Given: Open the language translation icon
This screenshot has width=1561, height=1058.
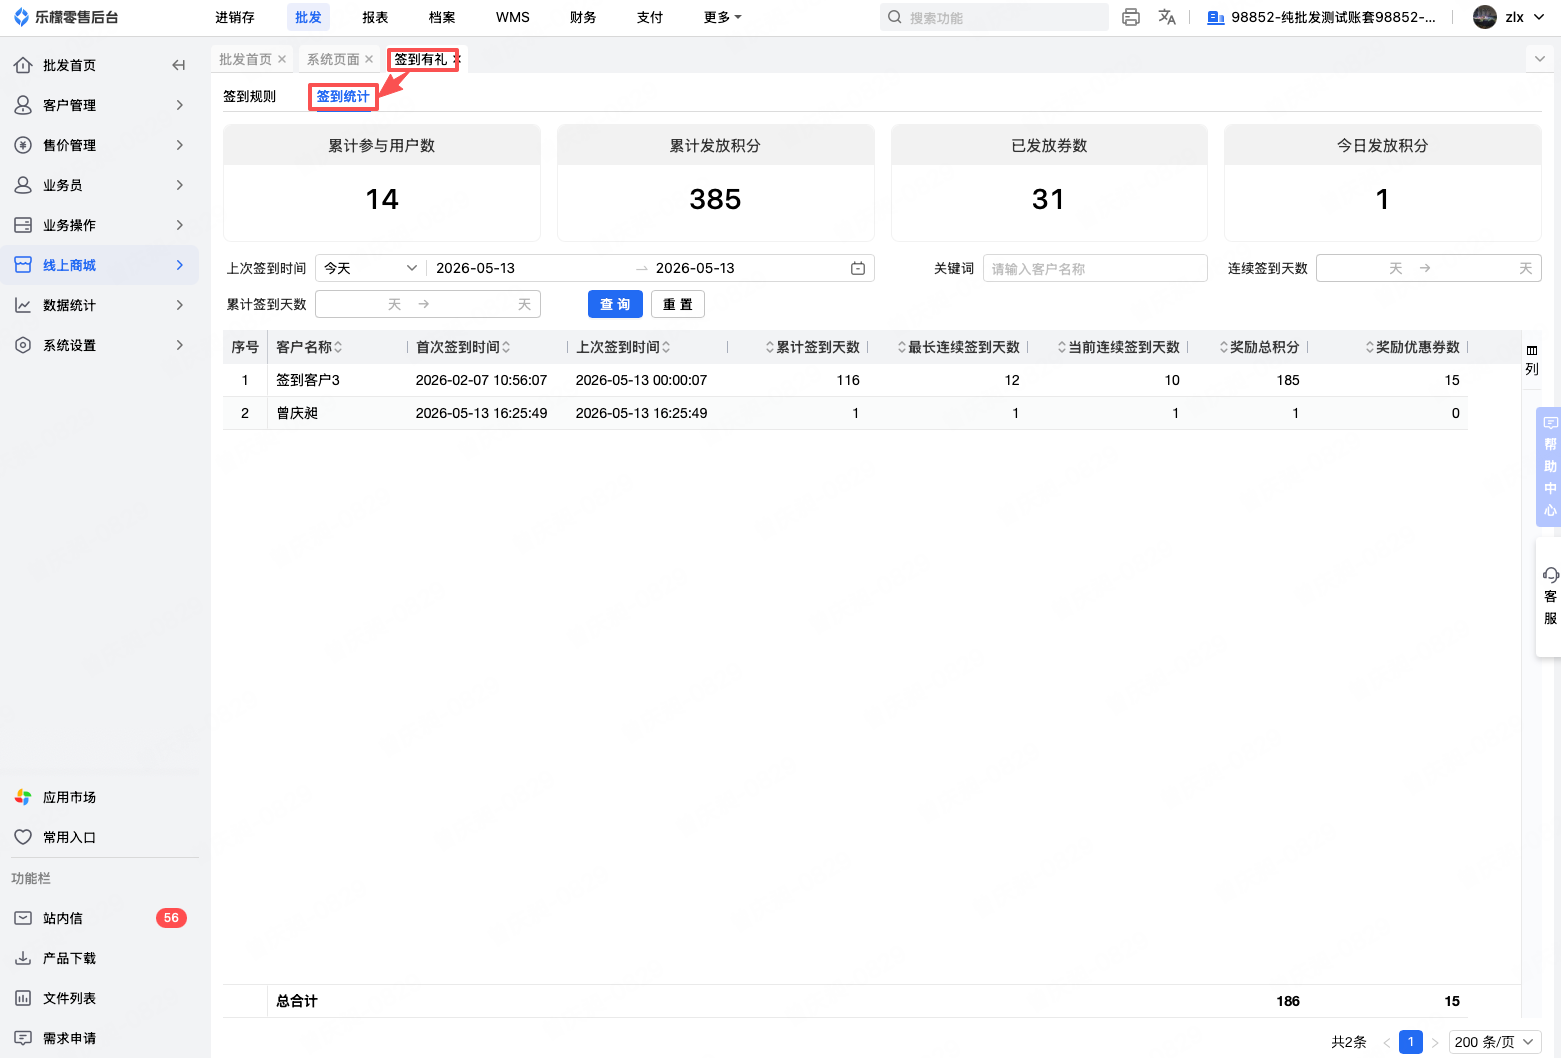Looking at the screenshot, I should (1167, 17).
